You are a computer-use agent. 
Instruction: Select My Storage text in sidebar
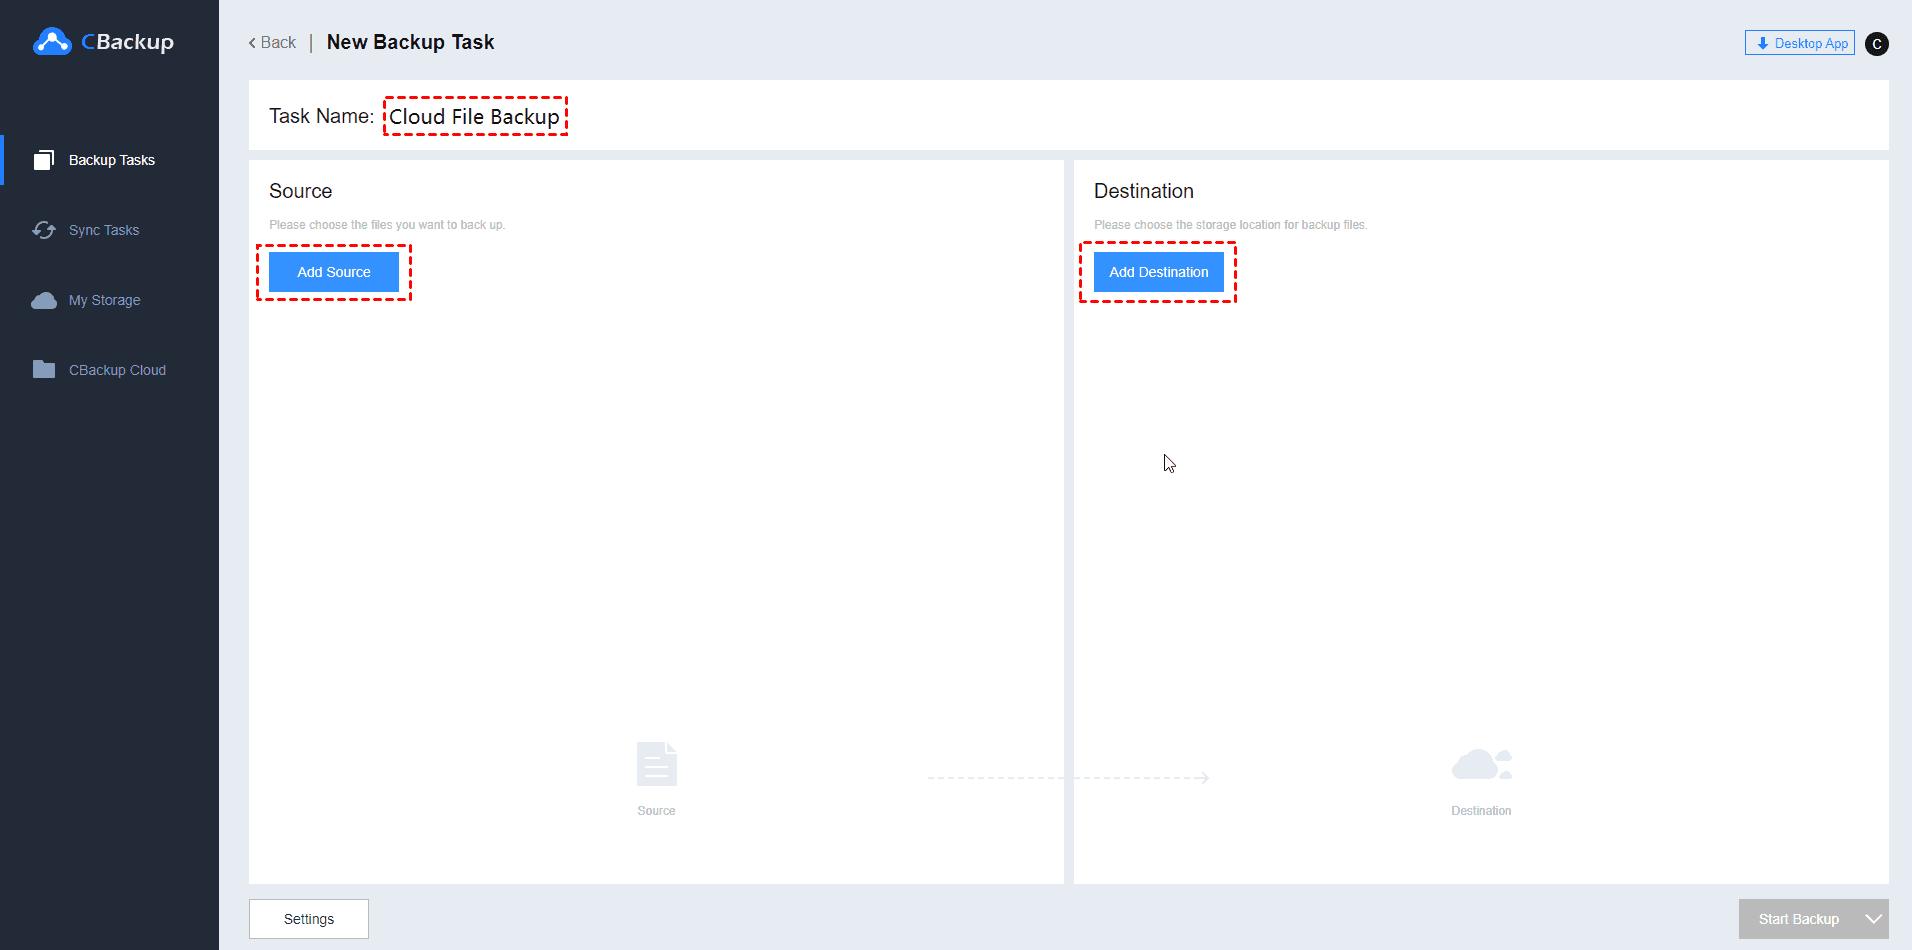(x=104, y=300)
